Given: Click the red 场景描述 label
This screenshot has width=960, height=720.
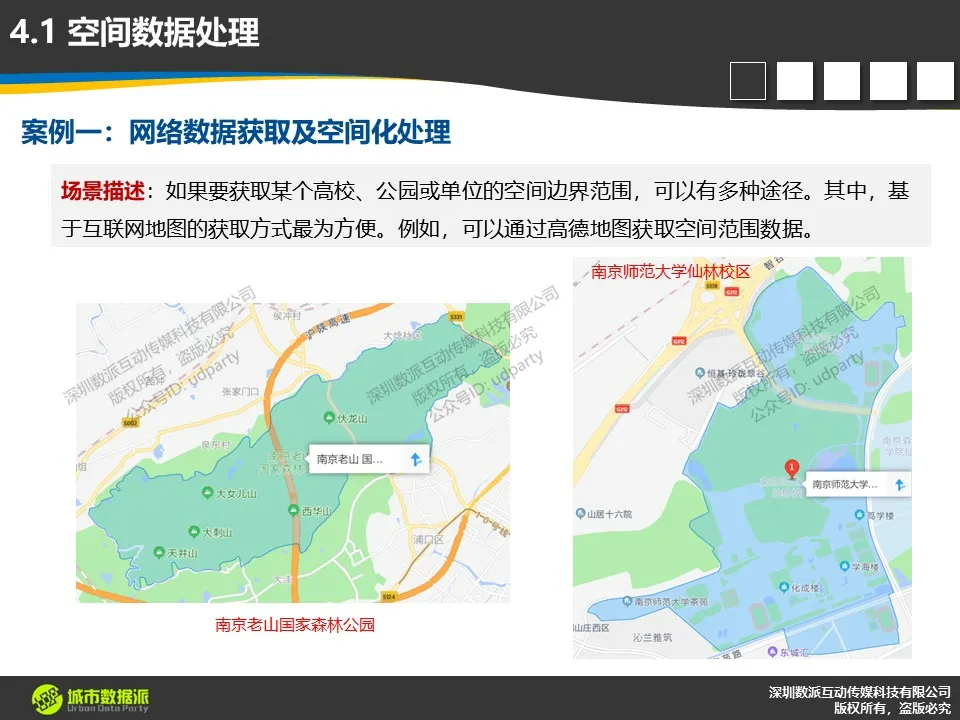Looking at the screenshot, I should coord(102,191).
